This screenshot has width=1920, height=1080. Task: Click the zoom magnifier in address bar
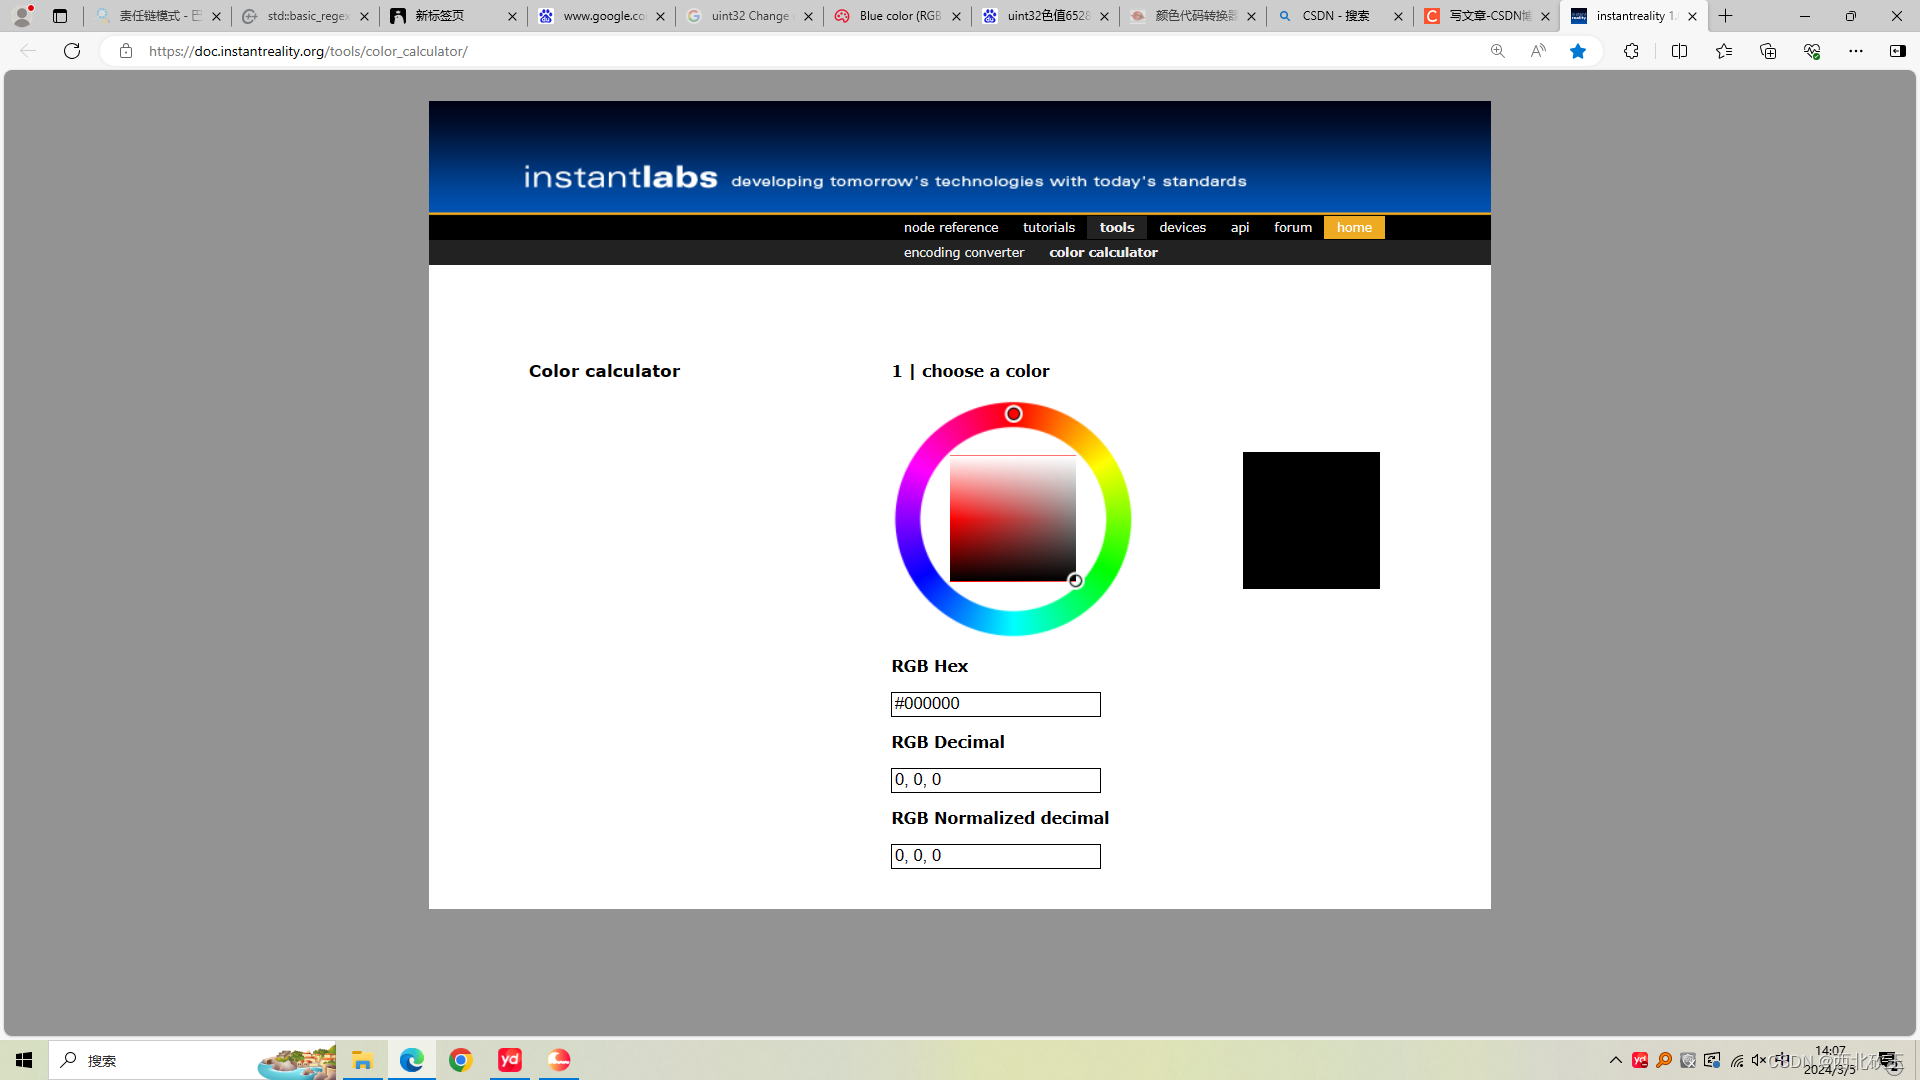coord(1497,51)
